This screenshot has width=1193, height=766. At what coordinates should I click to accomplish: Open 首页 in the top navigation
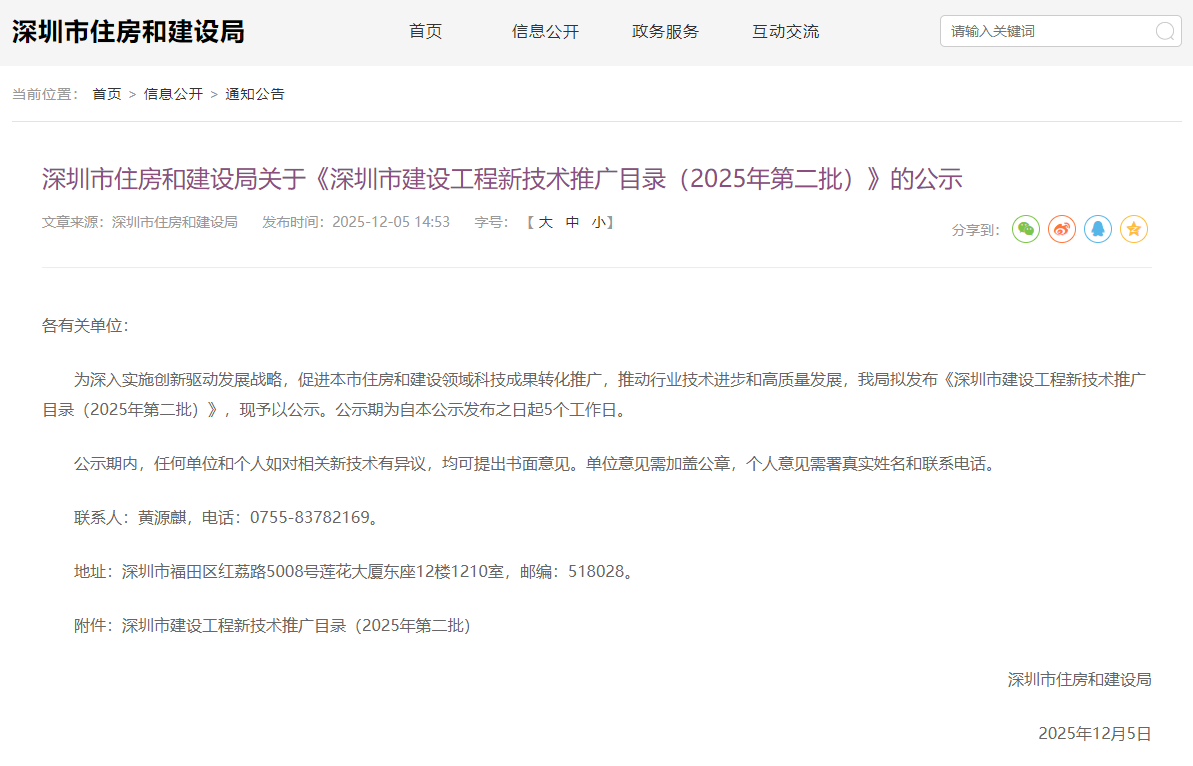coord(425,32)
